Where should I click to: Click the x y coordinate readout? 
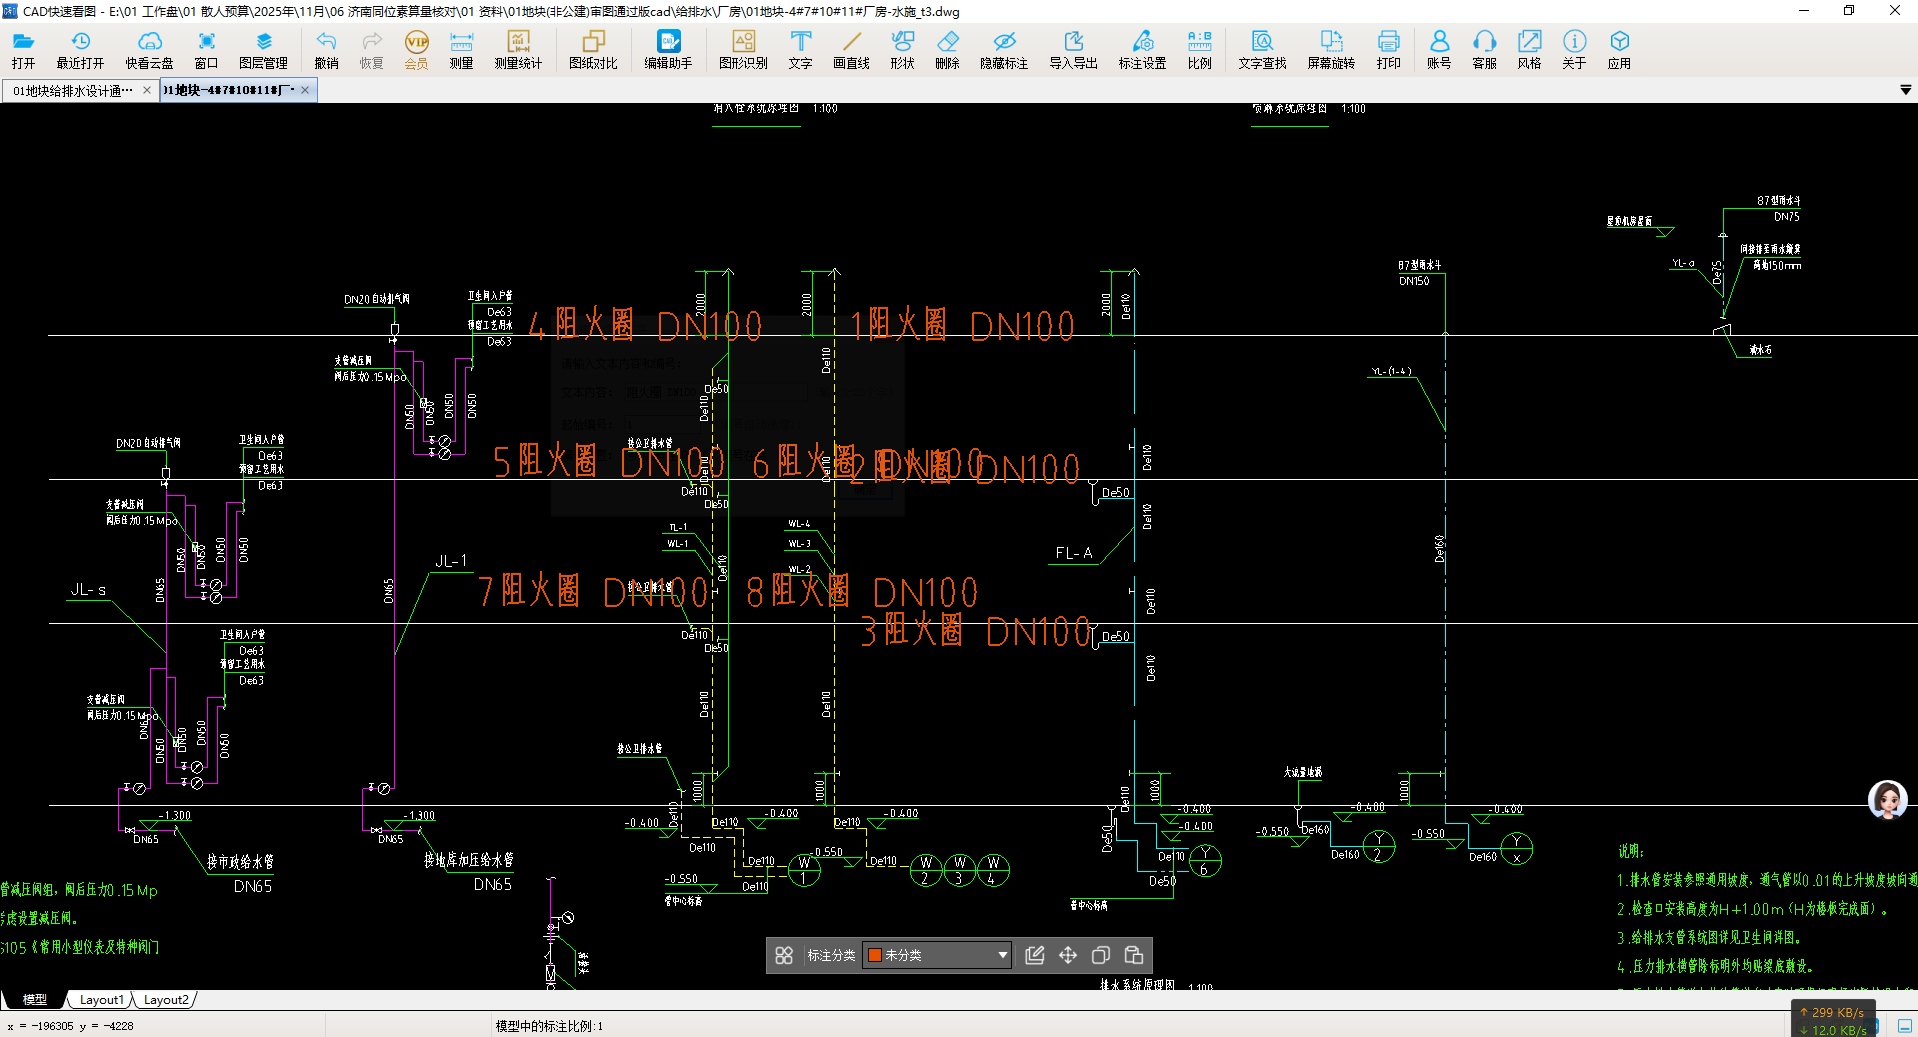[x=70, y=1026]
